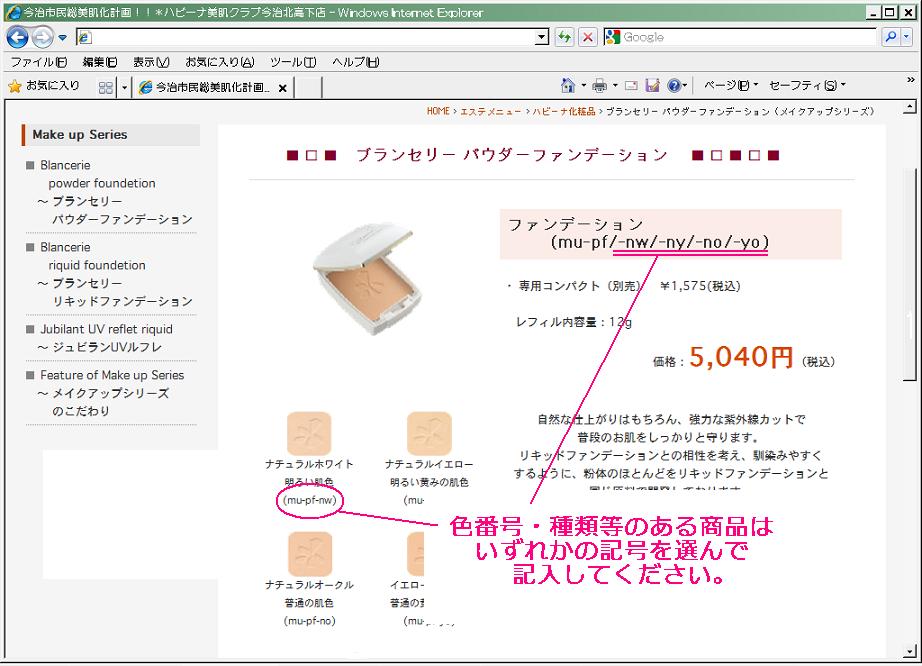Open the お気に入り(A) menu

click(220, 62)
